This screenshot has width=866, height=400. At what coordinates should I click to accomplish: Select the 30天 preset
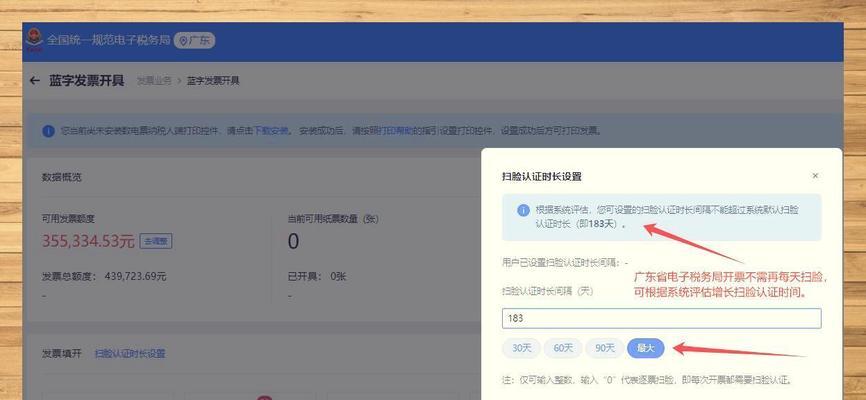click(521, 348)
